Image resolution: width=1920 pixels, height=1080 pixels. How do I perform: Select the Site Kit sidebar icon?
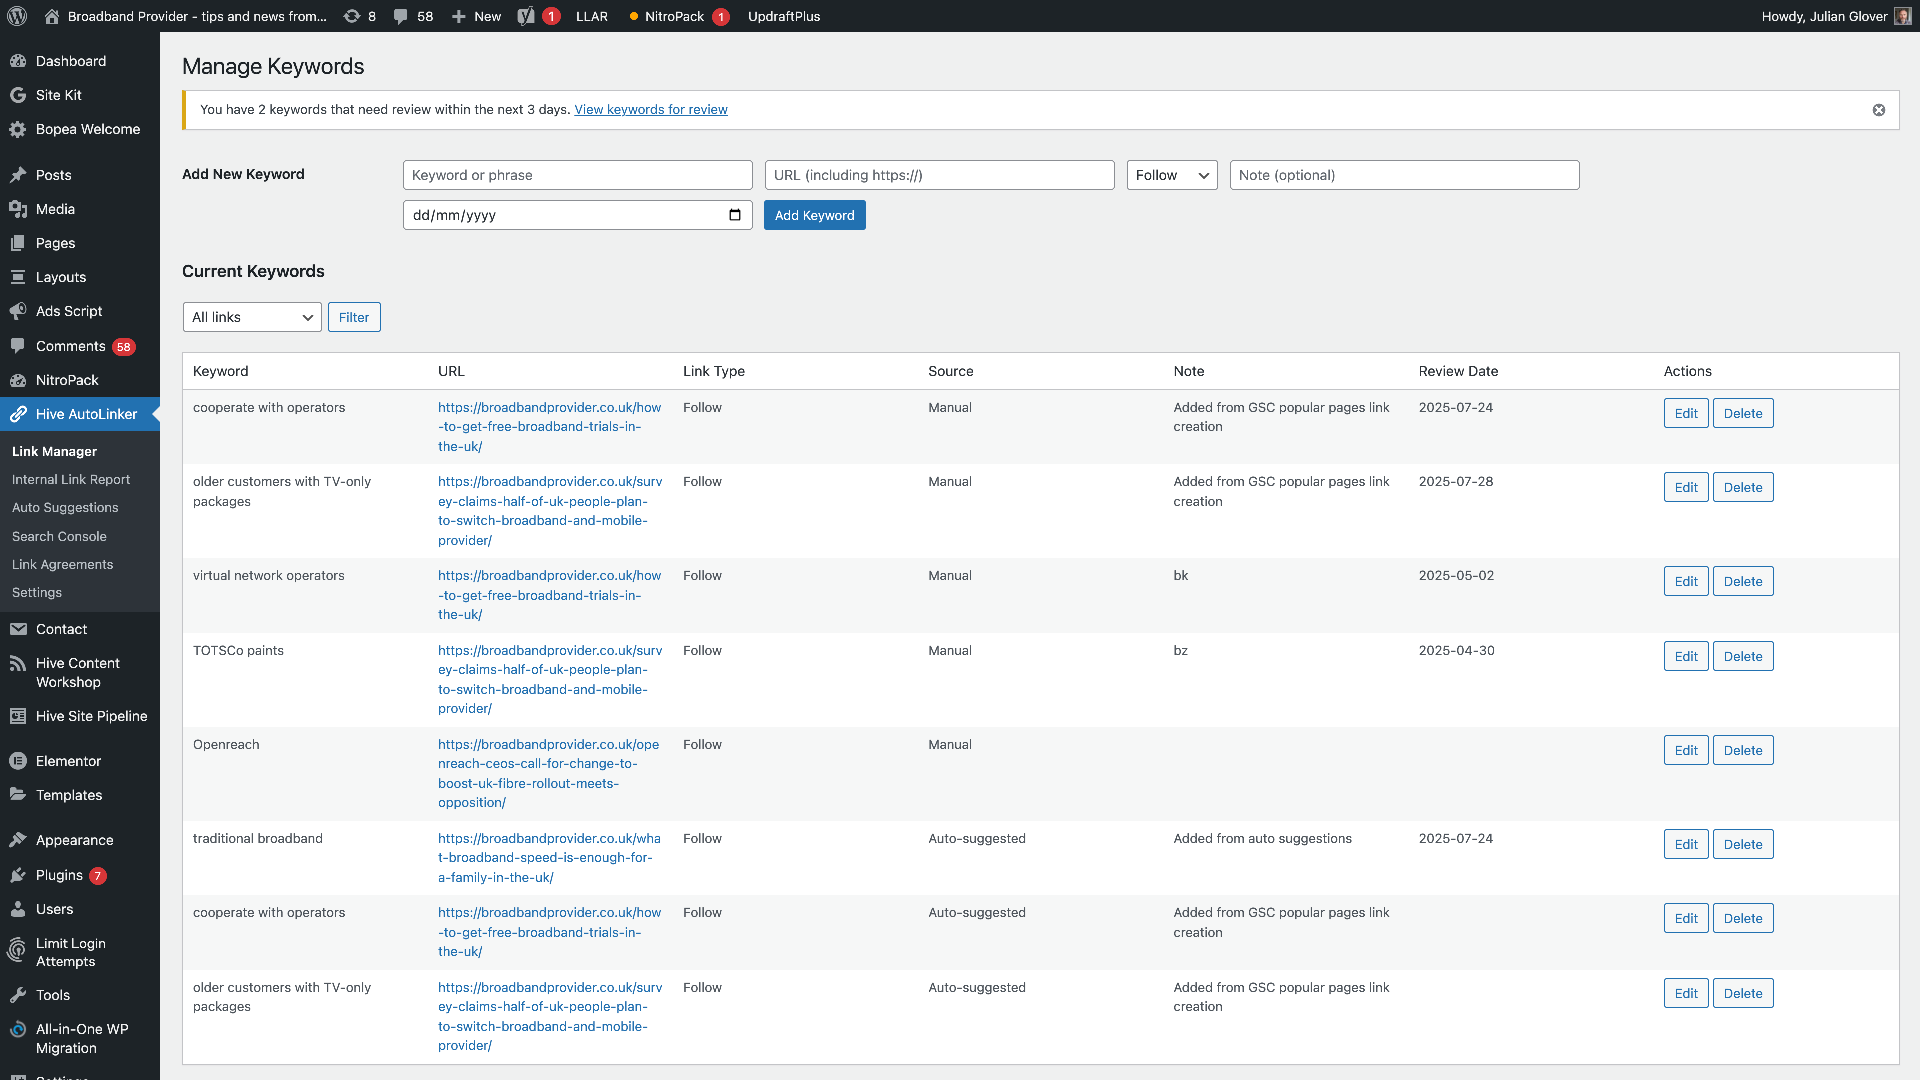[18, 95]
